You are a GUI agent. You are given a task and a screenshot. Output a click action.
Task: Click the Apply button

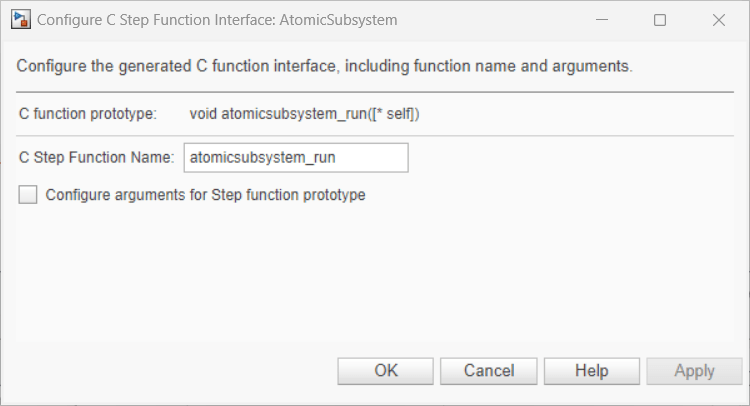[x=694, y=371]
